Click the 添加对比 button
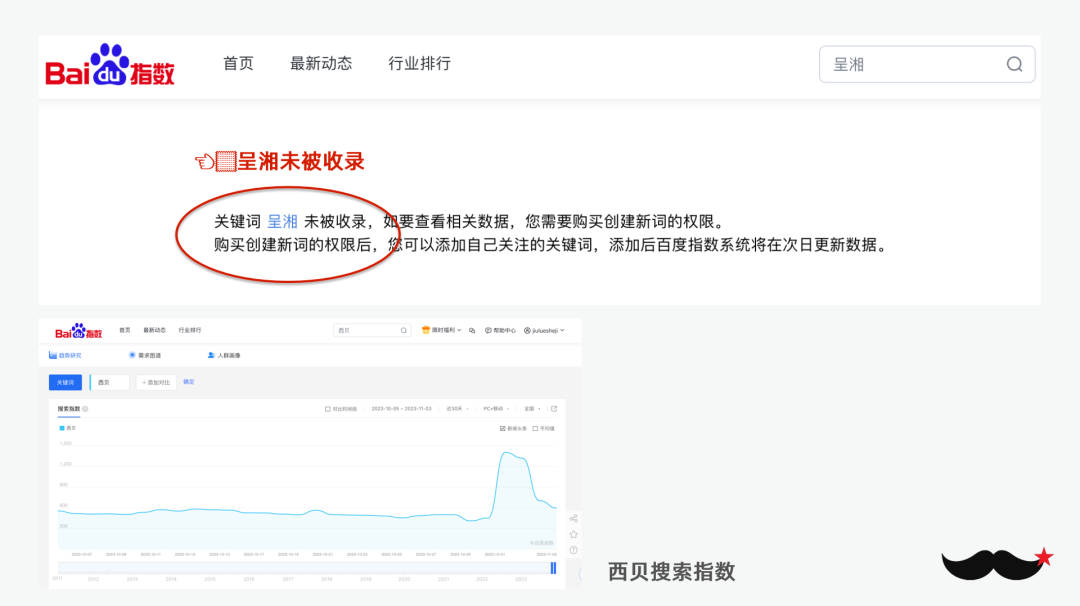This screenshot has height=606, width=1080. click(156, 382)
